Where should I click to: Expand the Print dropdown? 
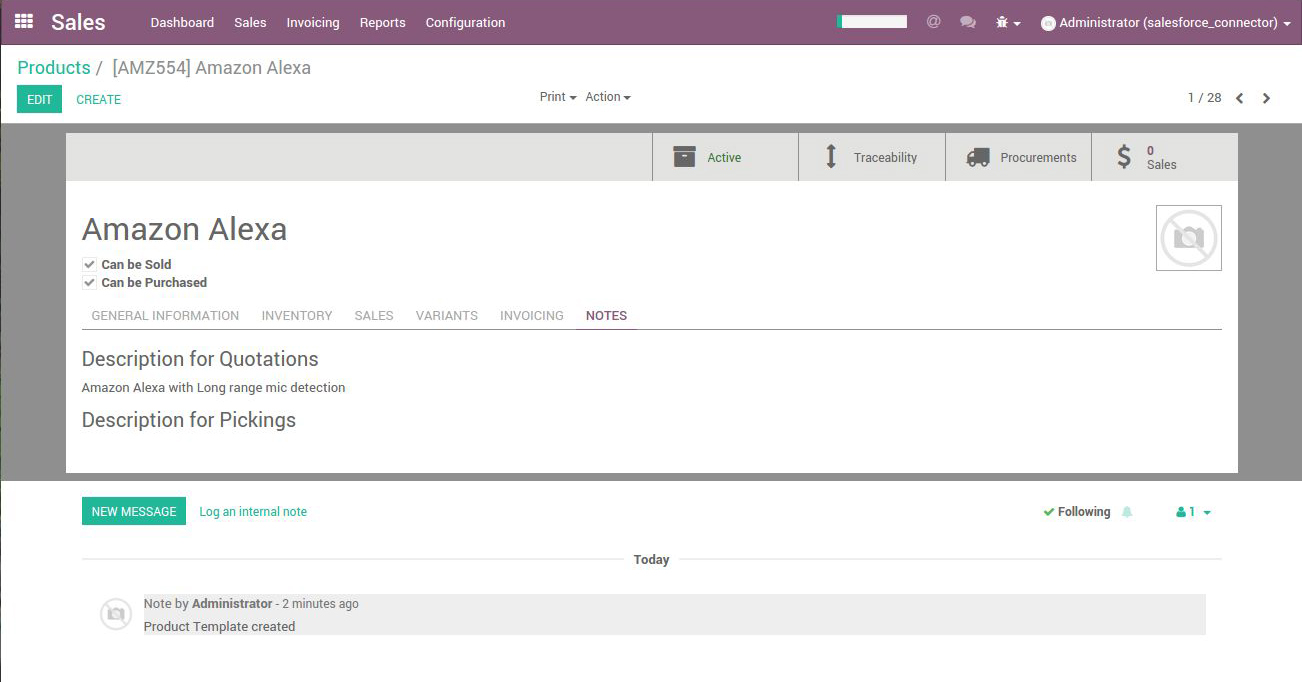[558, 97]
